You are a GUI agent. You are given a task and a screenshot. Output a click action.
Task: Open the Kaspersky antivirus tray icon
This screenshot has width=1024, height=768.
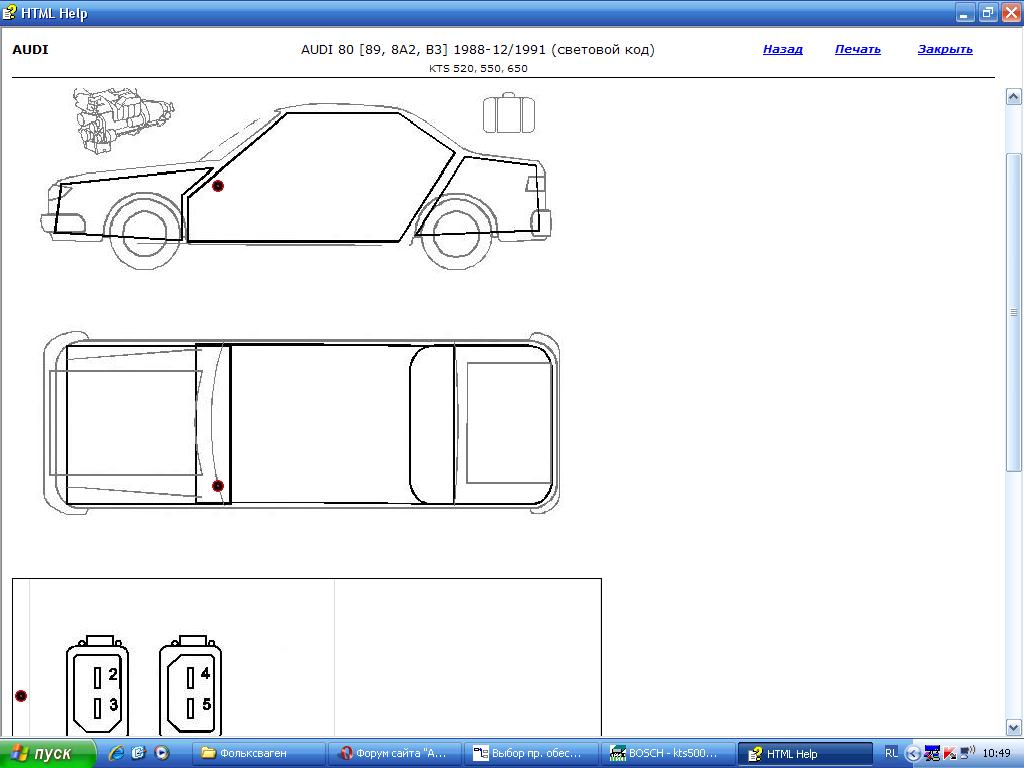tap(950, 754)
